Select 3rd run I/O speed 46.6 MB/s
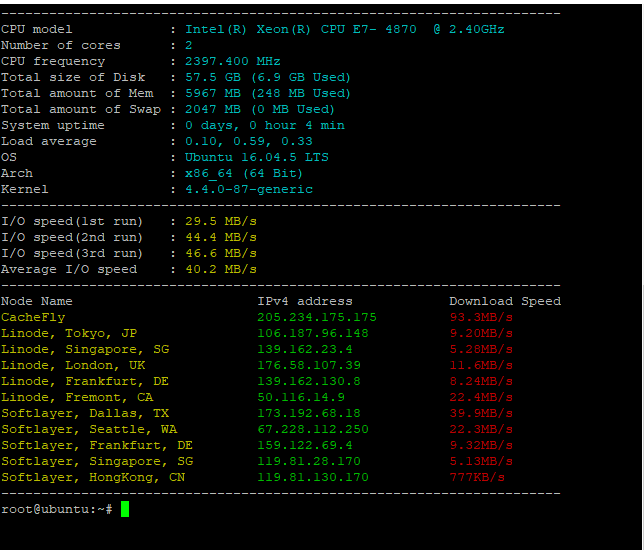Image resolution: width=644 pixels, height=550 pixels. point(221,253)
